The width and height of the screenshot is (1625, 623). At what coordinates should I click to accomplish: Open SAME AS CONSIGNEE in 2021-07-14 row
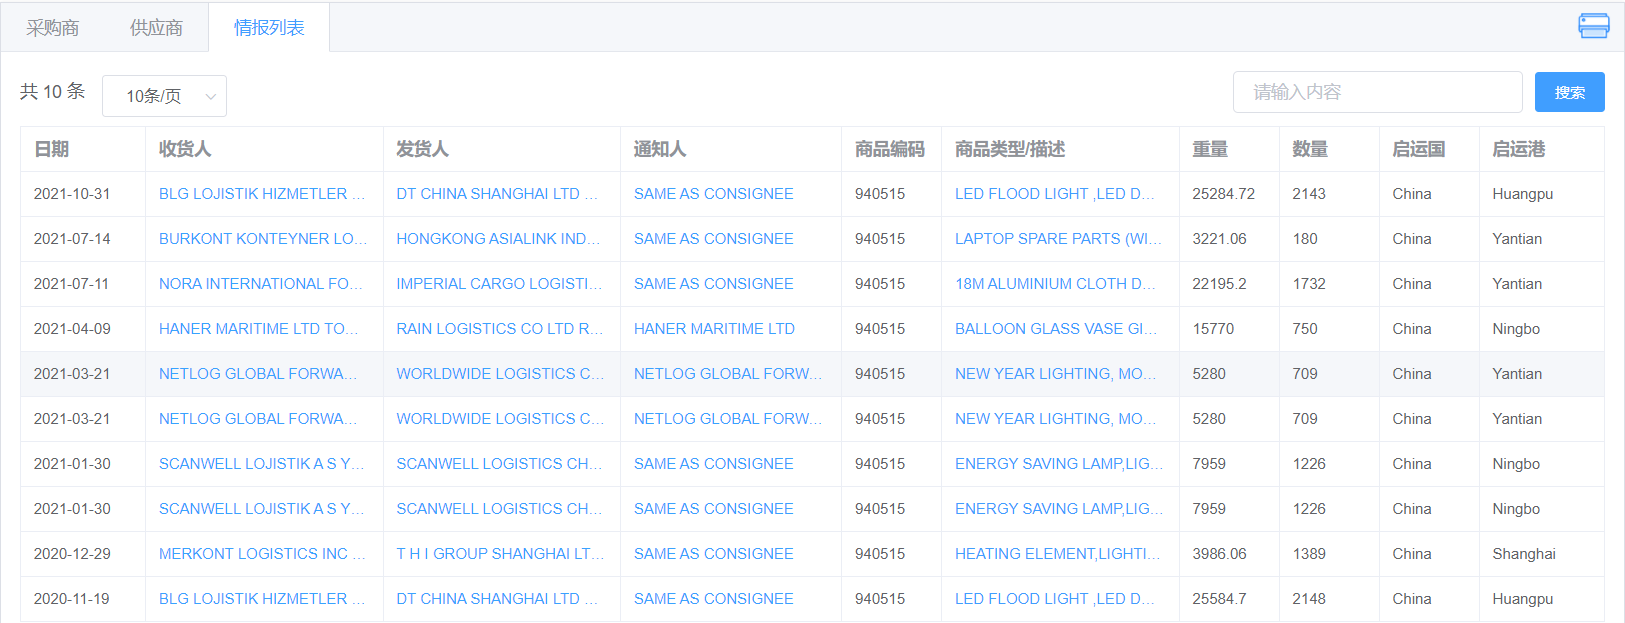coord(714,239)
